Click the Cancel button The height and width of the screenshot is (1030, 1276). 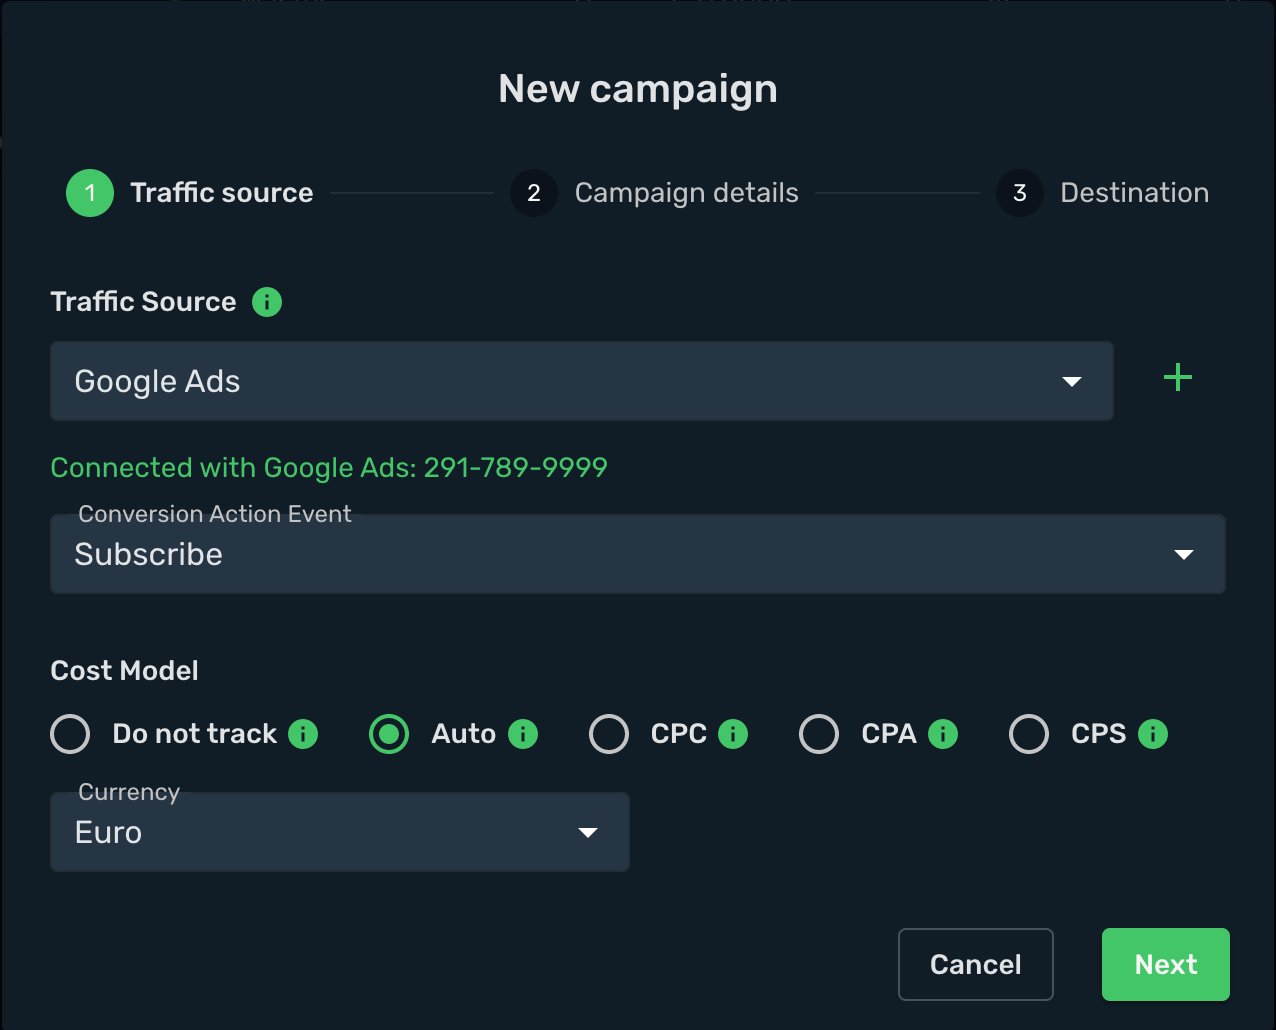coord(976,964)
